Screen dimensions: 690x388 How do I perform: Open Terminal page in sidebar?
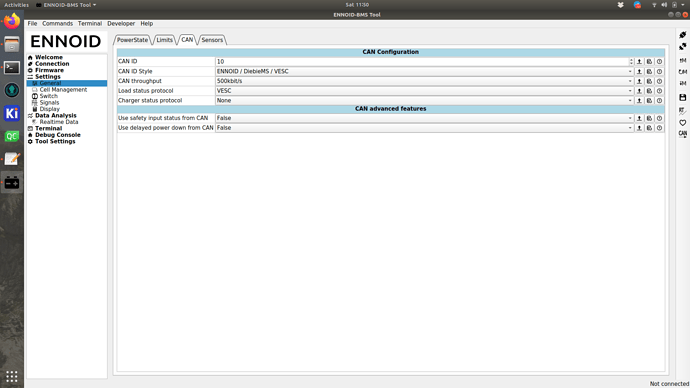click(x=48, y=128)
